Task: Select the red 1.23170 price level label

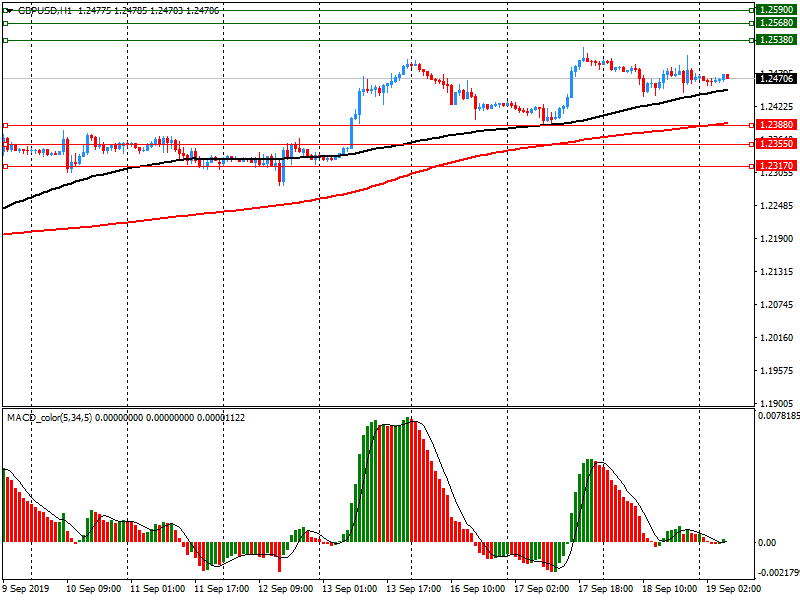Action: point(776,166)
